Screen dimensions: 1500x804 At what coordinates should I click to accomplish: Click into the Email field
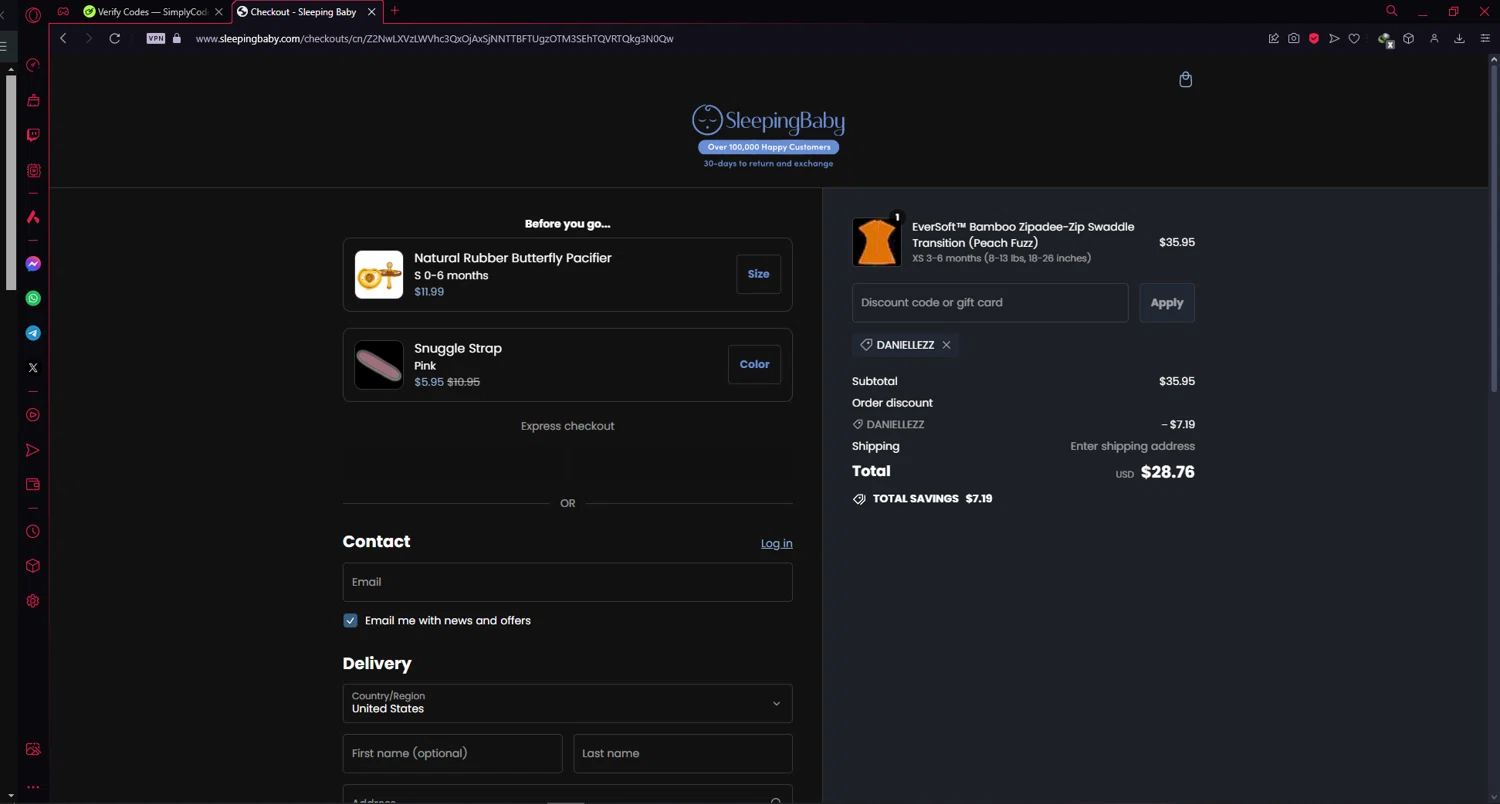(567, 582)
